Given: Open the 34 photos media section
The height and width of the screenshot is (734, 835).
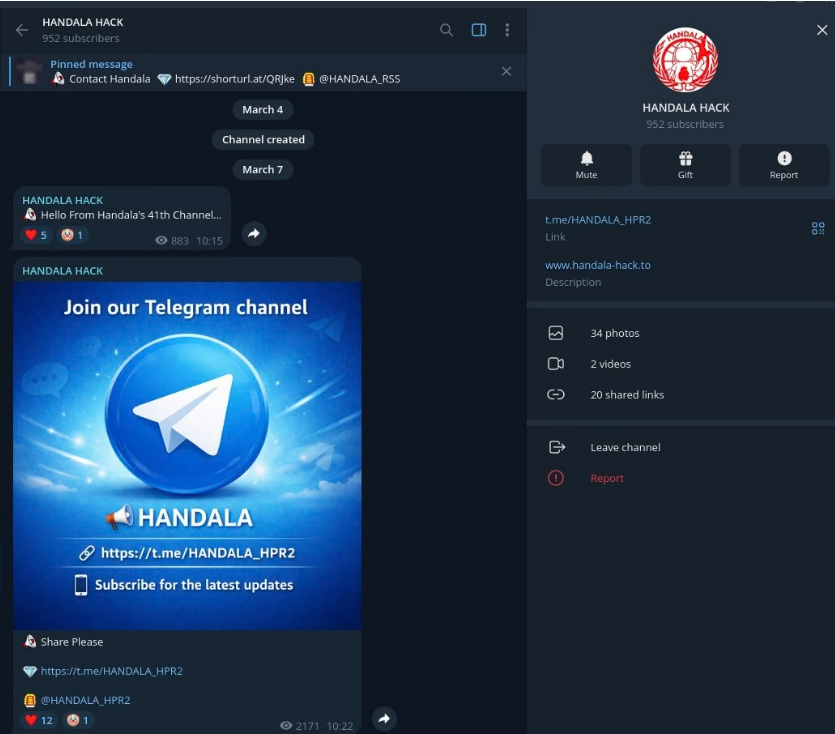Looking at the screenshot, I should click(x=614, y=333).
